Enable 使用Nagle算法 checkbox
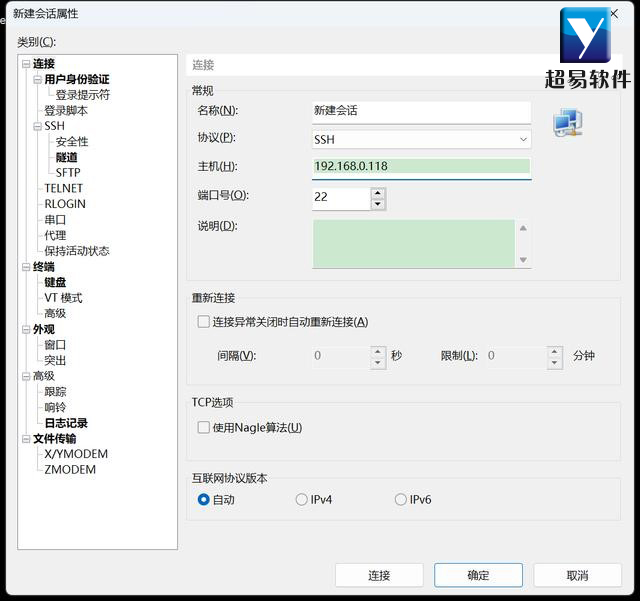The width and height of the screenshot is (640, 601). tap(203, 427)
